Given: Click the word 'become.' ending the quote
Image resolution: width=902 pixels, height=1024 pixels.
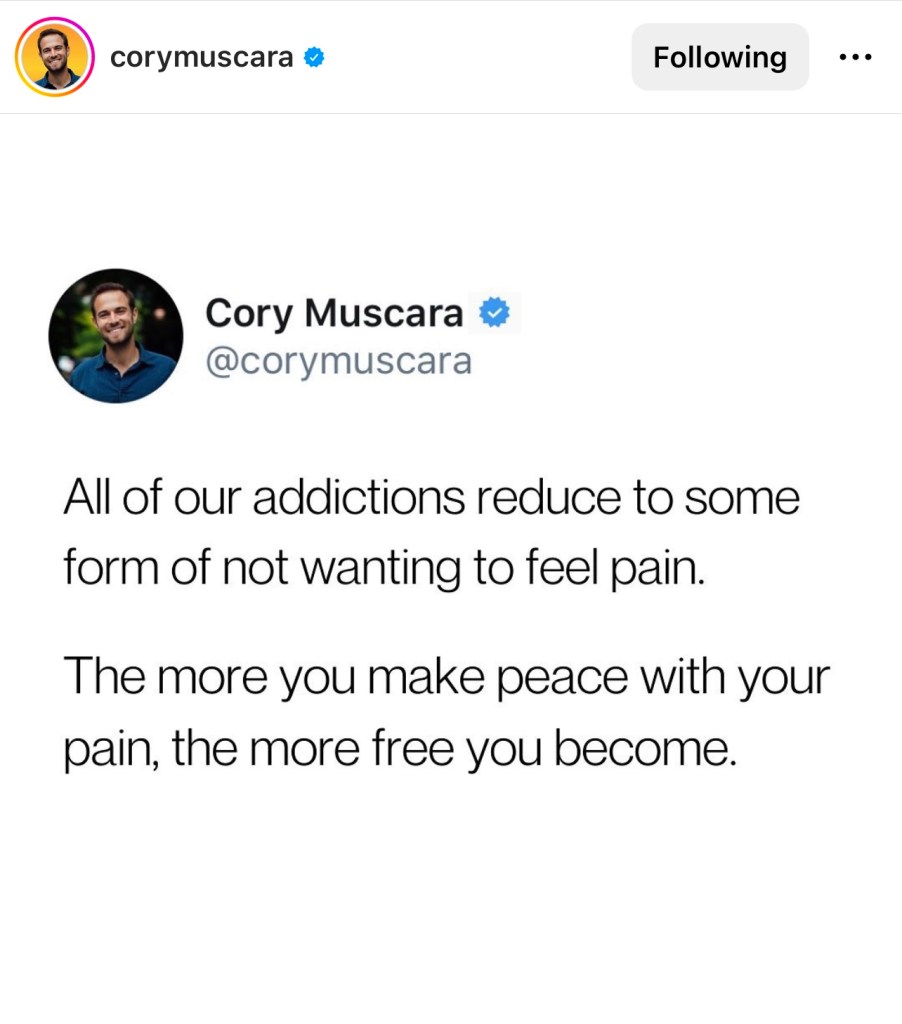Looking at the screenshot, I should [x=645, y=748].
